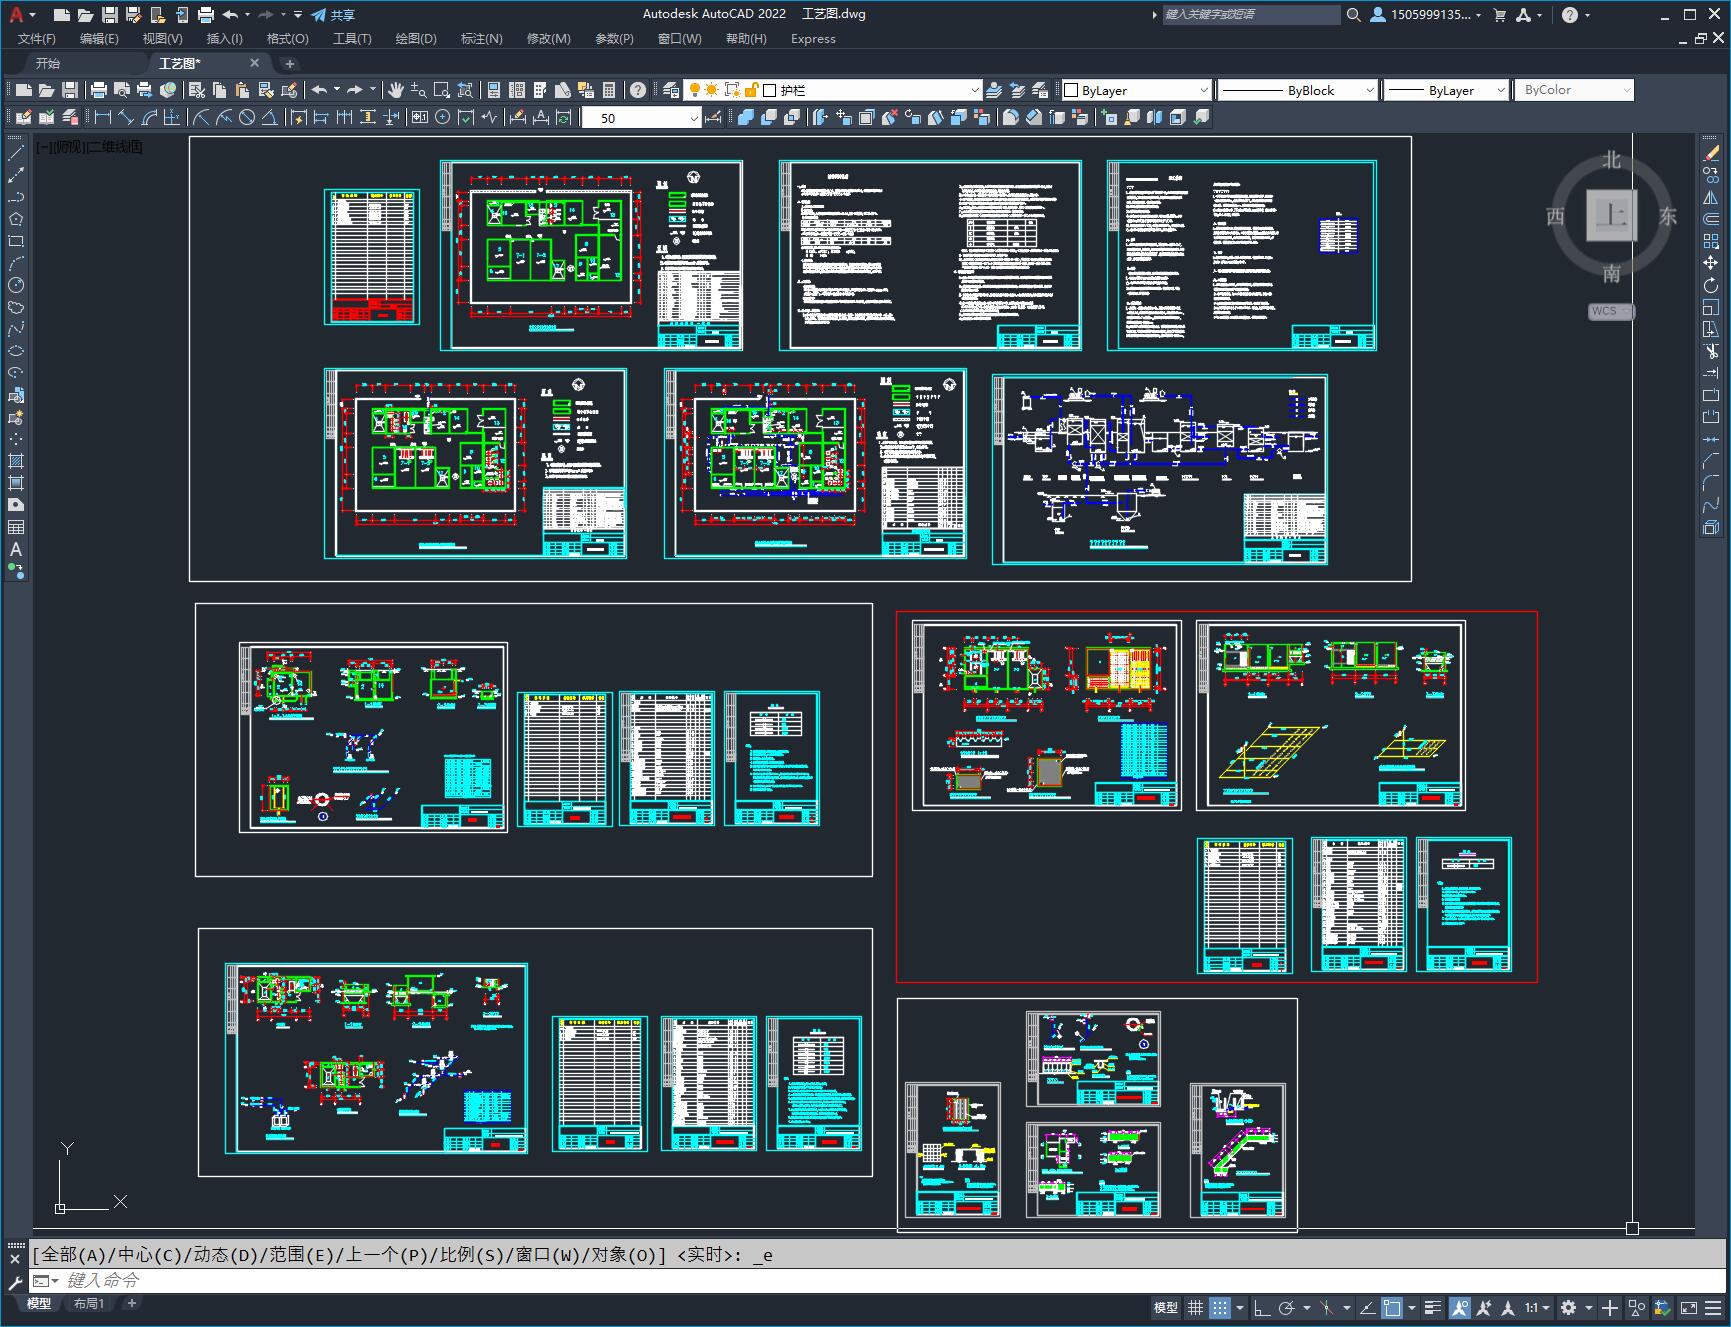
Task: Close the 工艺图 drawing tab
Action: coord(254,63)
